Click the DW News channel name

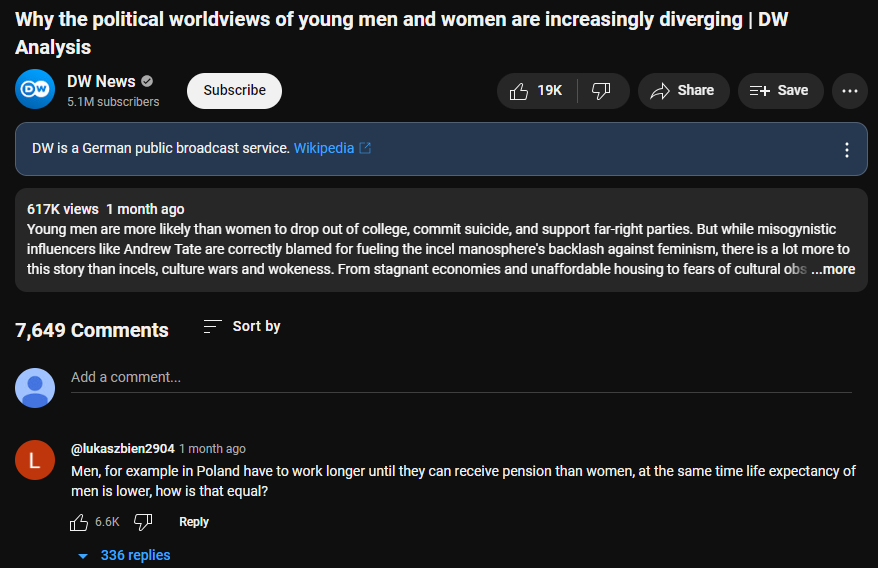(x=101, y=81)
